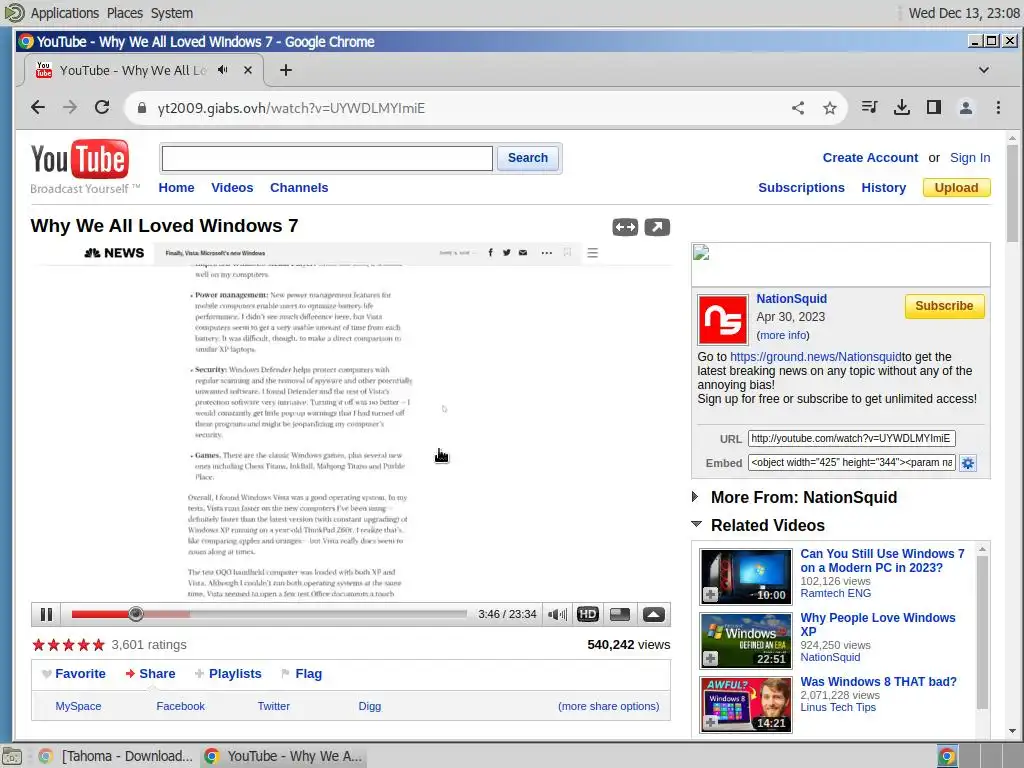1024x768 pixels.
Task: Open Chrome downloads icon
Action: click(x=901, y=107)
